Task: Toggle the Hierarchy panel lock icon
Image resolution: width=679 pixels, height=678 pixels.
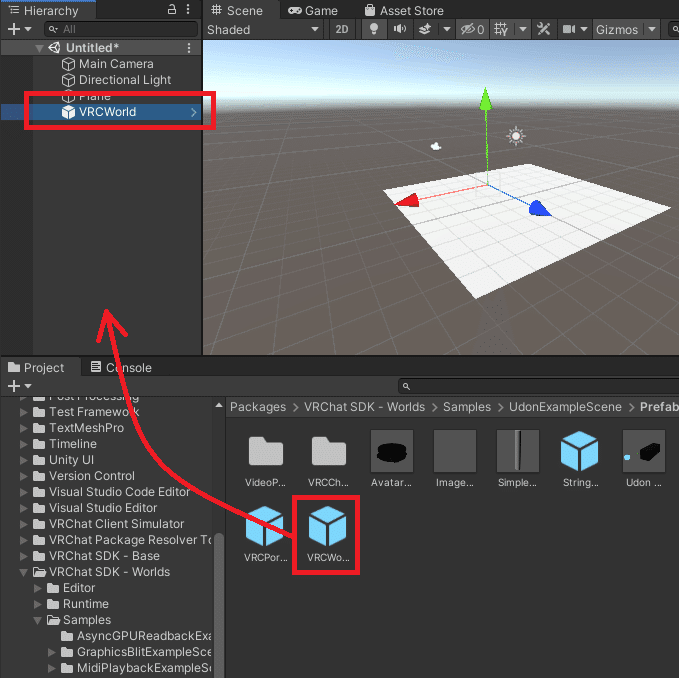Action: [172, 10]
